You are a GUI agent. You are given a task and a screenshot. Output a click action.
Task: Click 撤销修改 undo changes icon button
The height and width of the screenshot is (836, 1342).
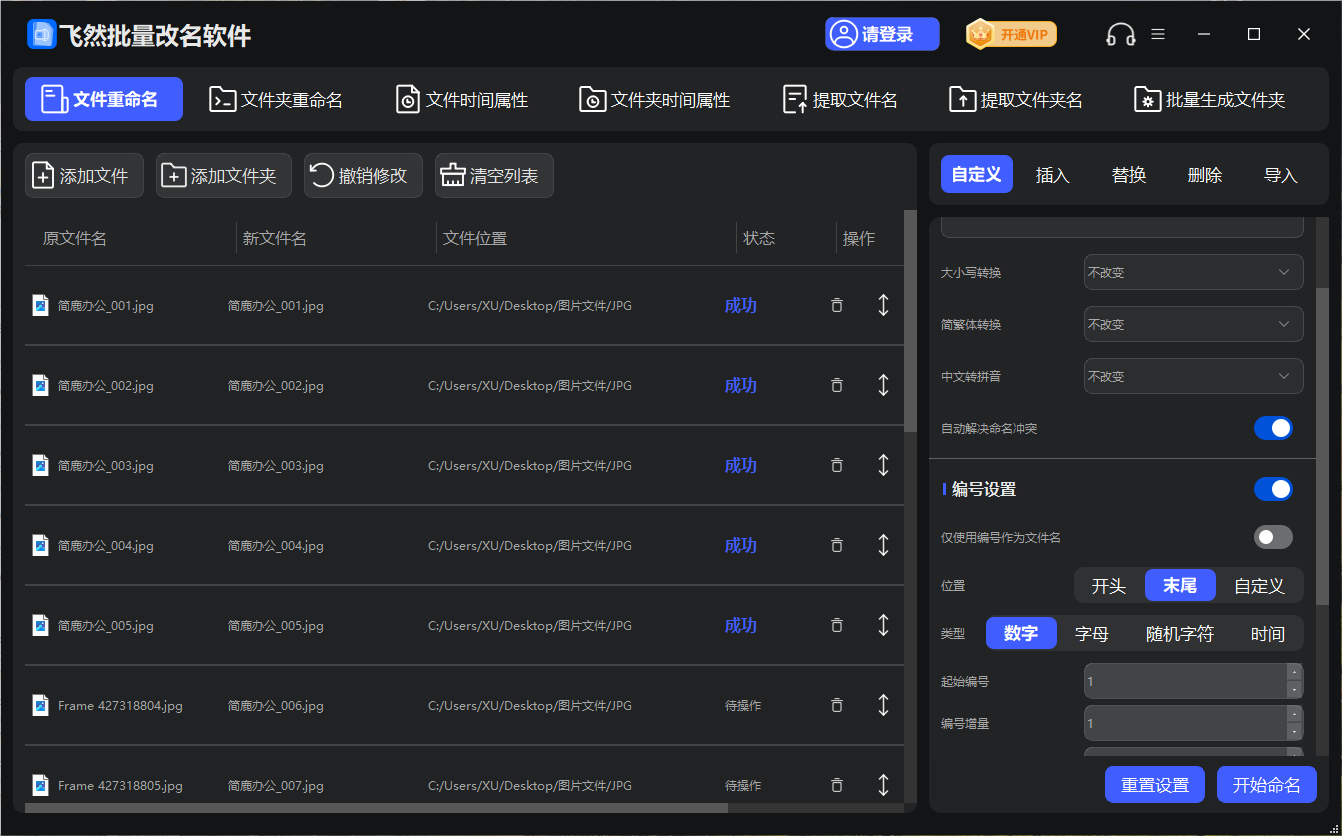pos(363,176)
